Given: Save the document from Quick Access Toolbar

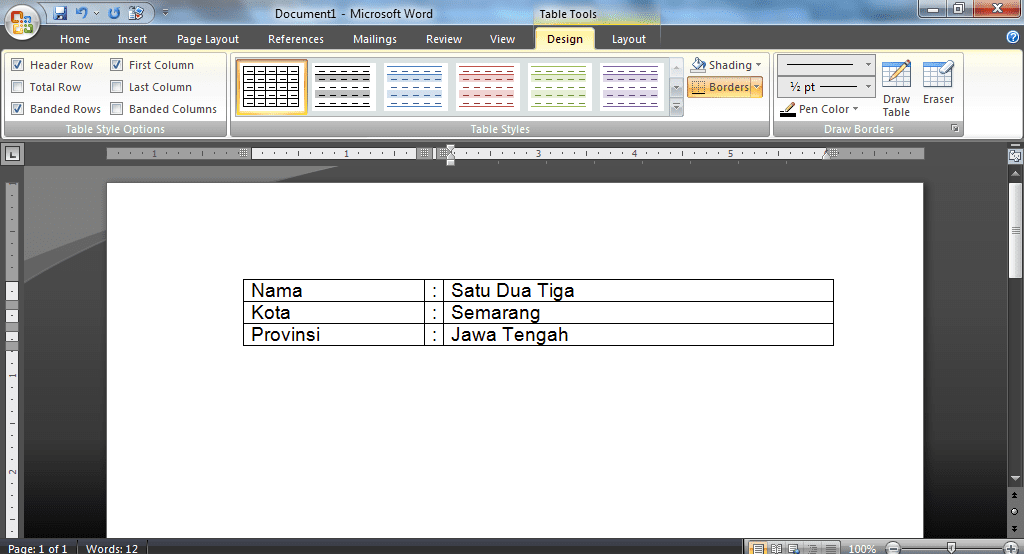Looking at the screenshot, I should 60,13.
